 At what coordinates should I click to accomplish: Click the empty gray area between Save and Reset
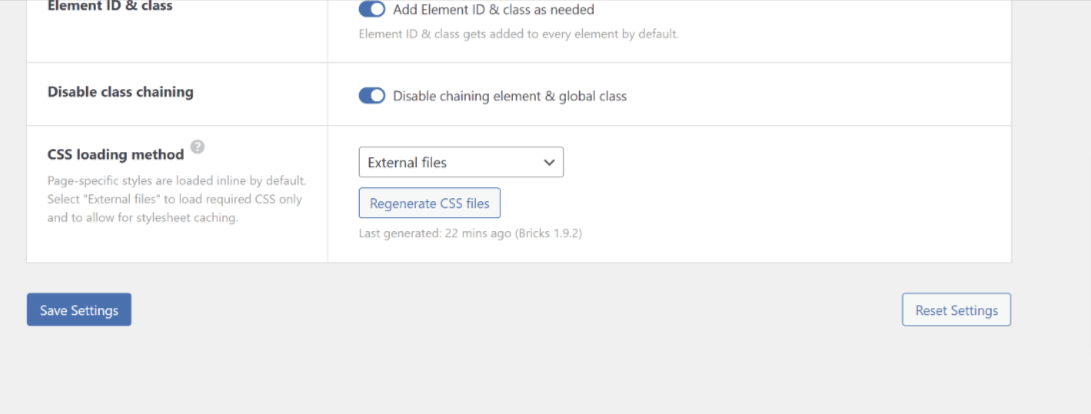coord(516,310)
